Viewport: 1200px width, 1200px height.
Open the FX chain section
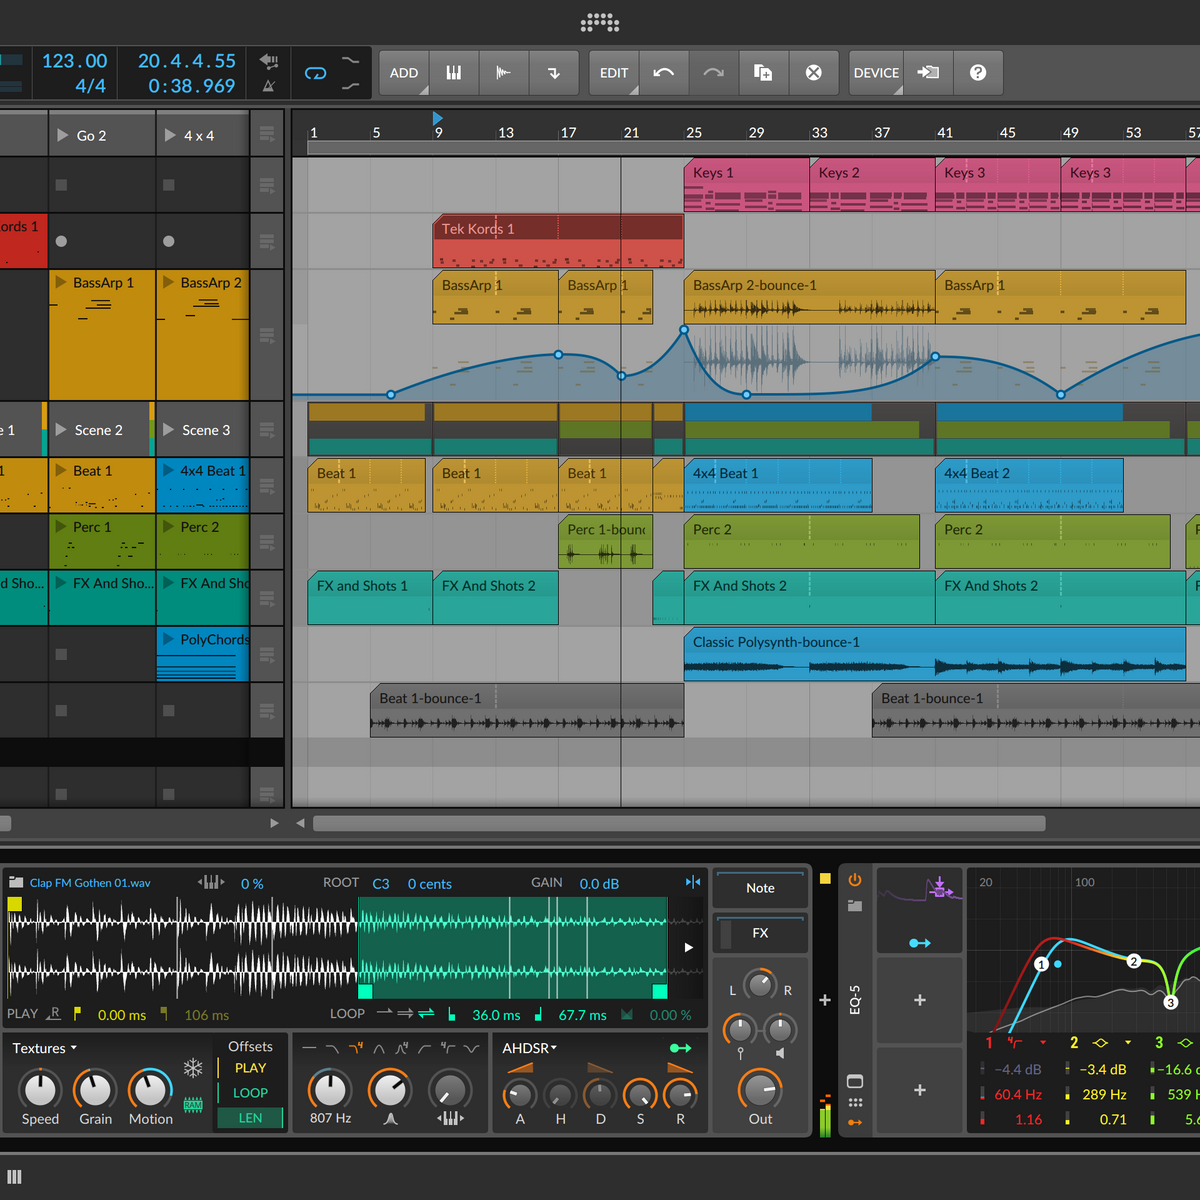pos(760,933)
